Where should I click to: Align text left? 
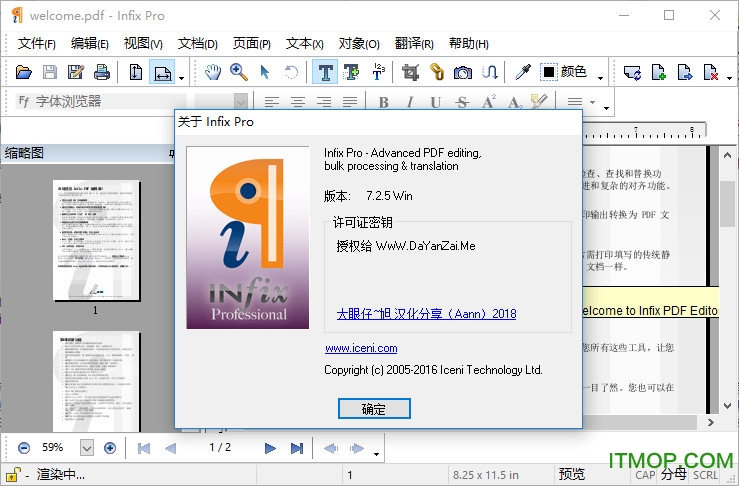[271, 101]
